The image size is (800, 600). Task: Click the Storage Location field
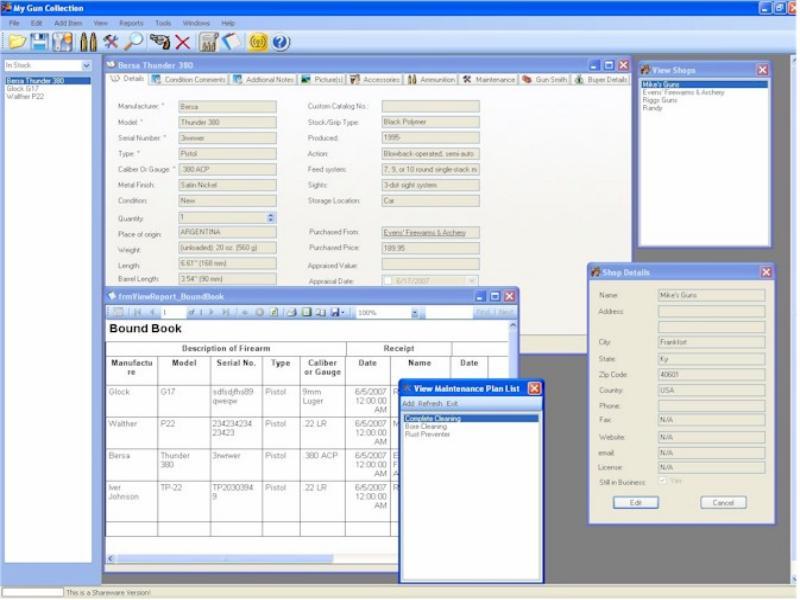(x=431, y=201)
